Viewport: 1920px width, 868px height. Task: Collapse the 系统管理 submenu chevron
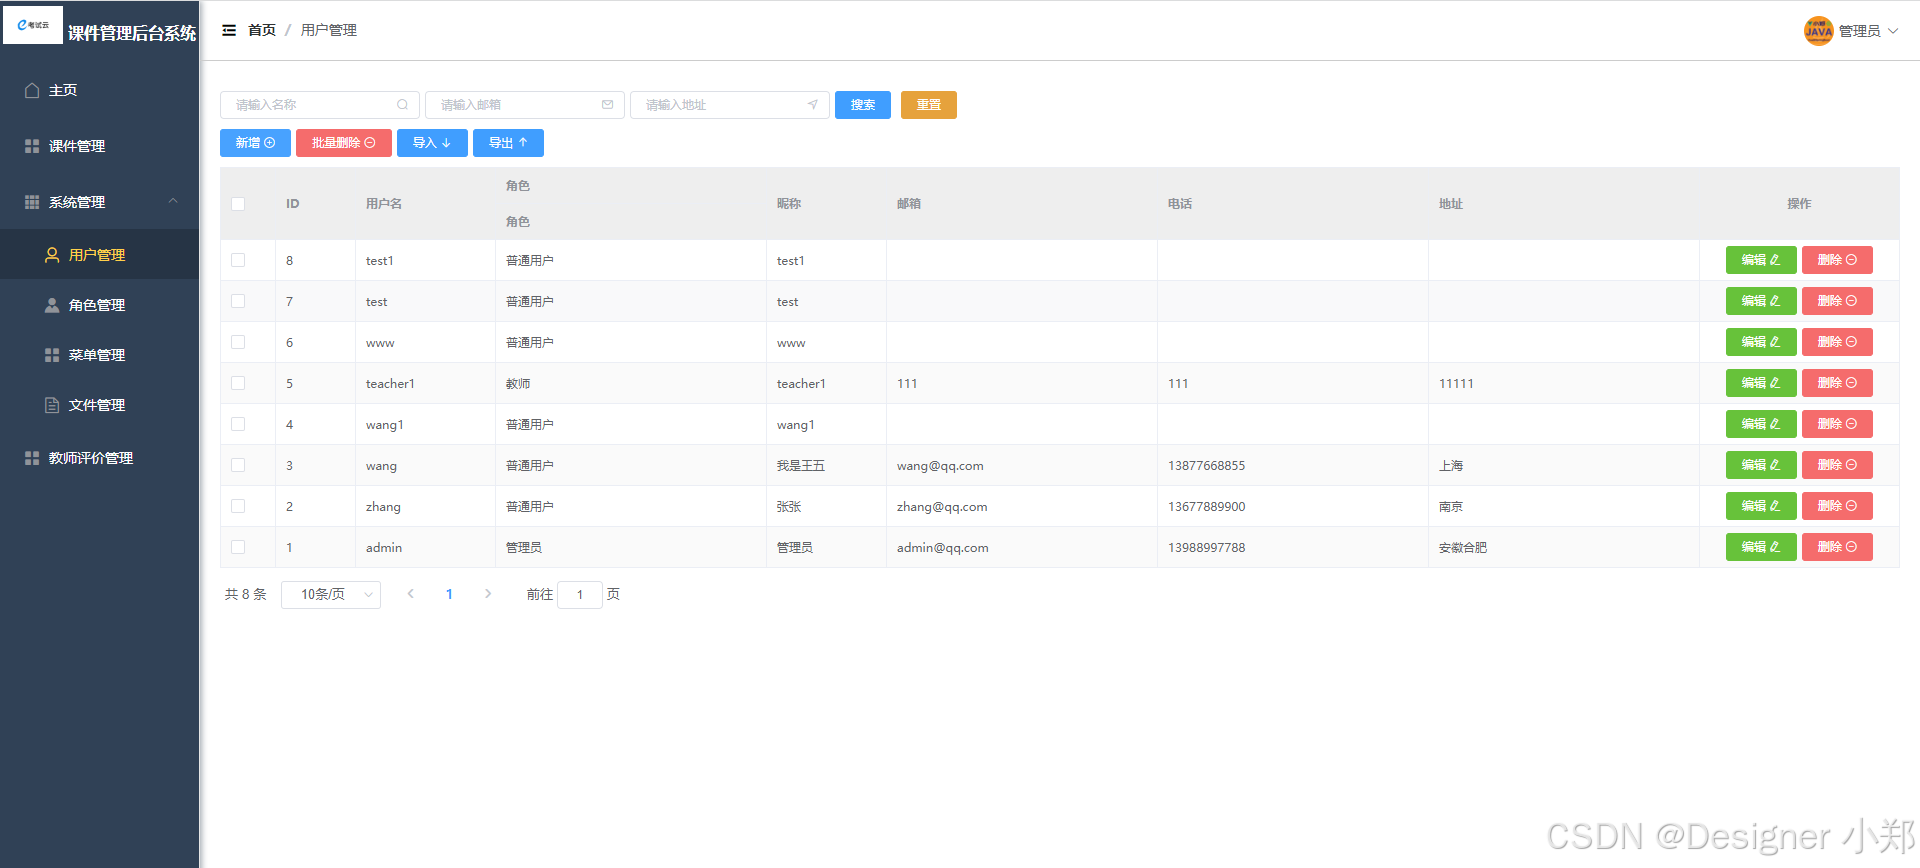pyautogui.click(x=173, y=201)
